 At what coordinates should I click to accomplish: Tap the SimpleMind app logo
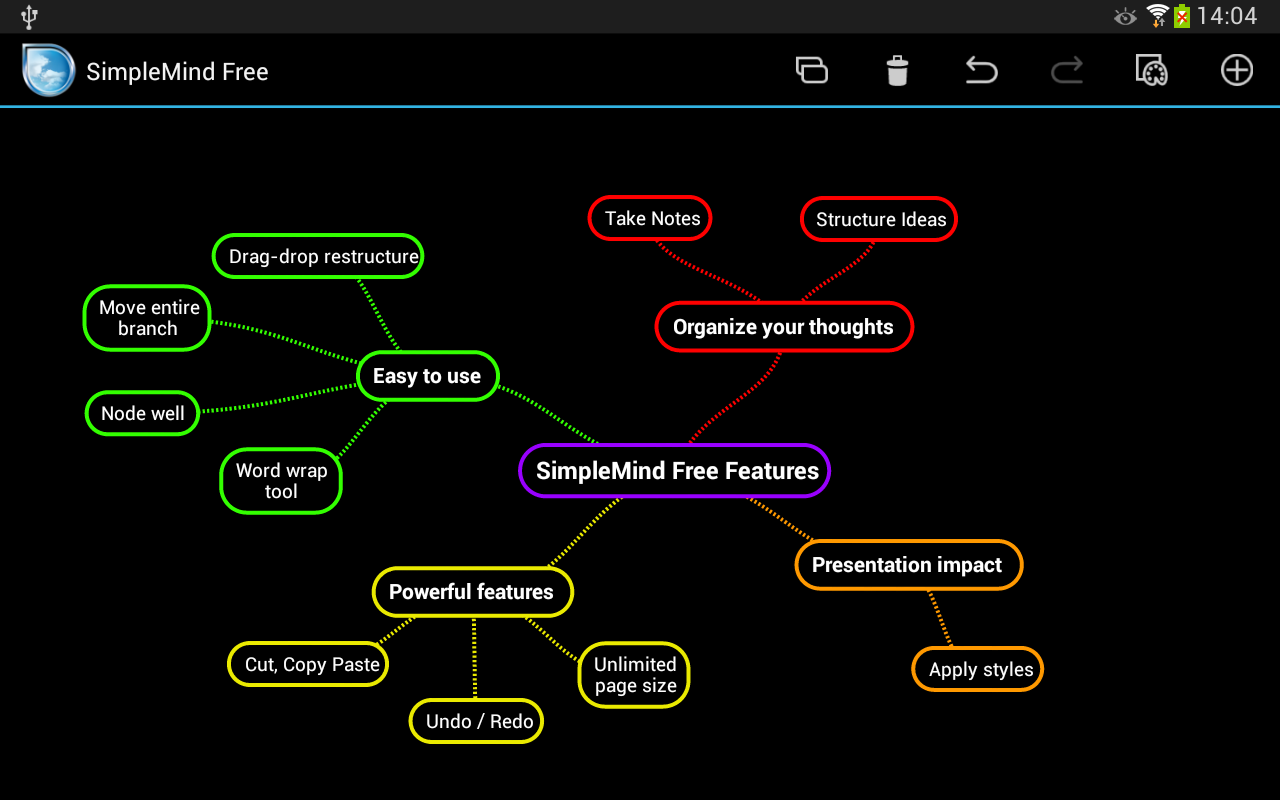pos(48,70)
